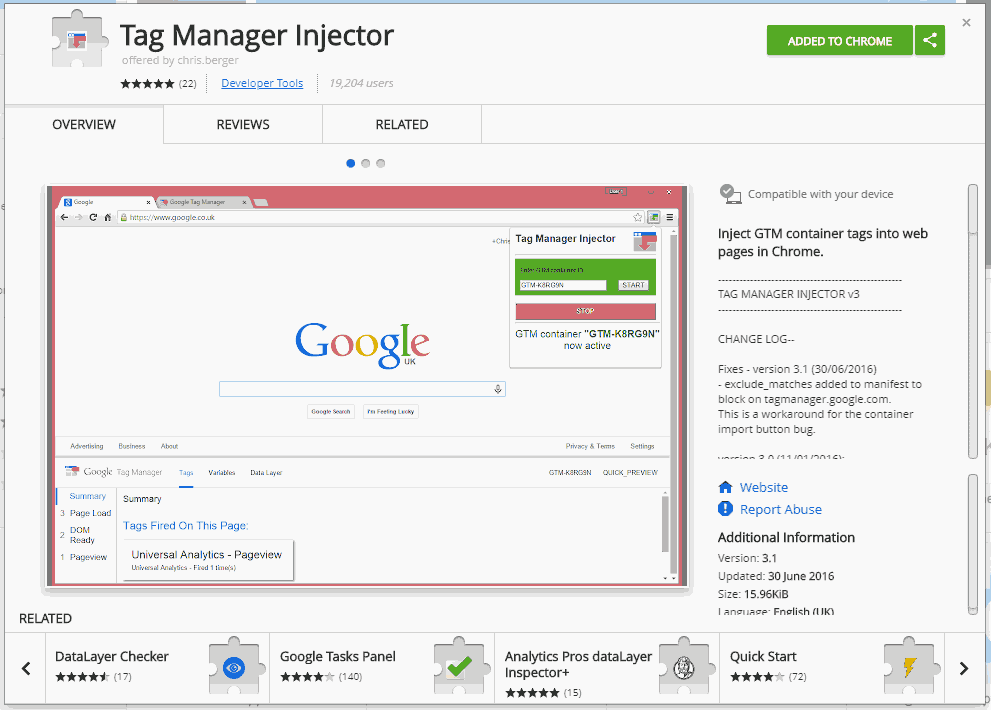Click the Size: 15.96KiB text

coord(753,594)
